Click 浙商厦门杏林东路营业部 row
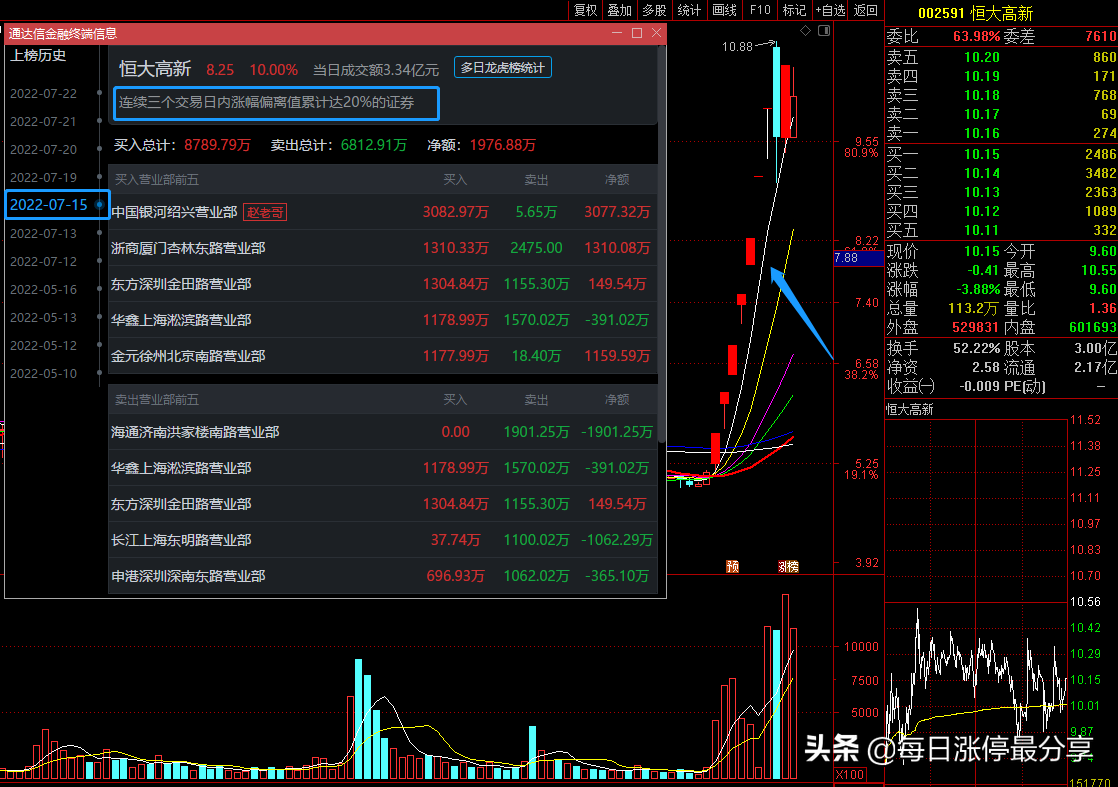The height and width of the screenshot is (787, 1118). pos(382,248)
